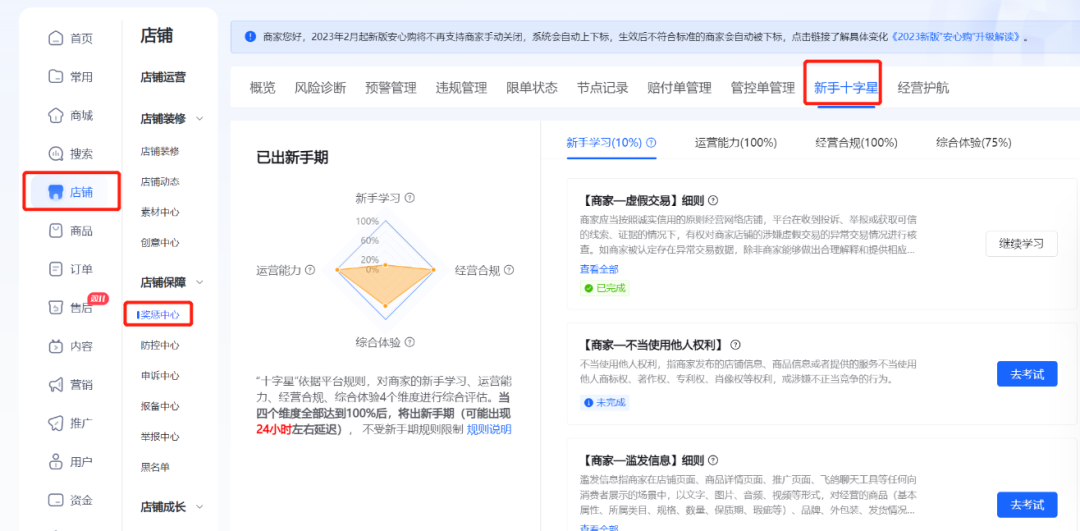Collapse the 店铺保障 section chevron
1080x531 pixels.
200,282
